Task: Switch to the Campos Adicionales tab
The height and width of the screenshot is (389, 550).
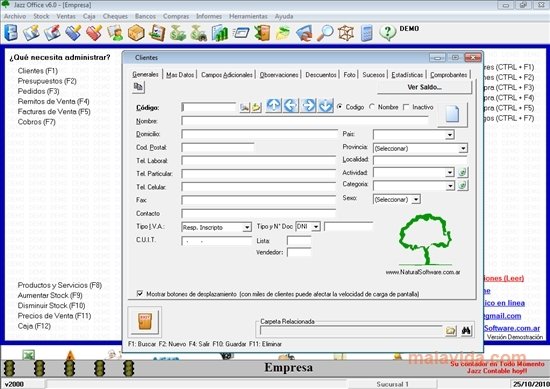Action: pyautogui.click(x=227, y=75)
